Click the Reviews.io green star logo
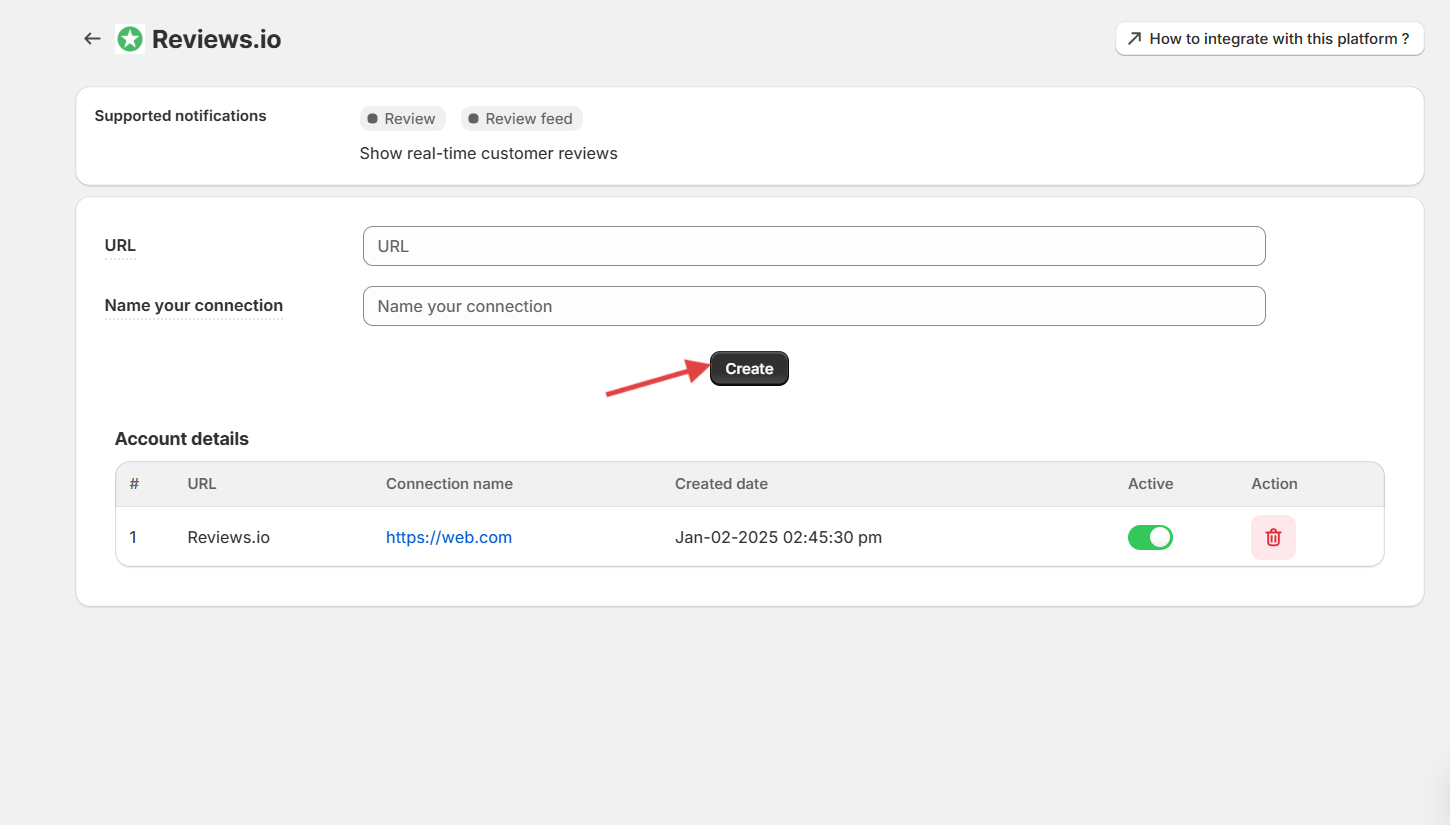1450x825 pixels. click(x=130, y=39)
